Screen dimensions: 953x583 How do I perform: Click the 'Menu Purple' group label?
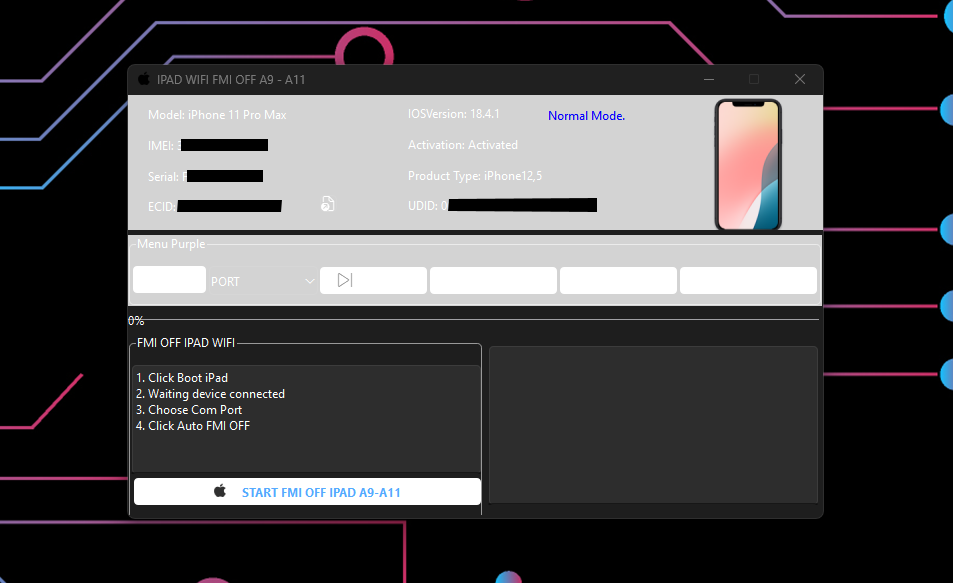coord(171,244)
